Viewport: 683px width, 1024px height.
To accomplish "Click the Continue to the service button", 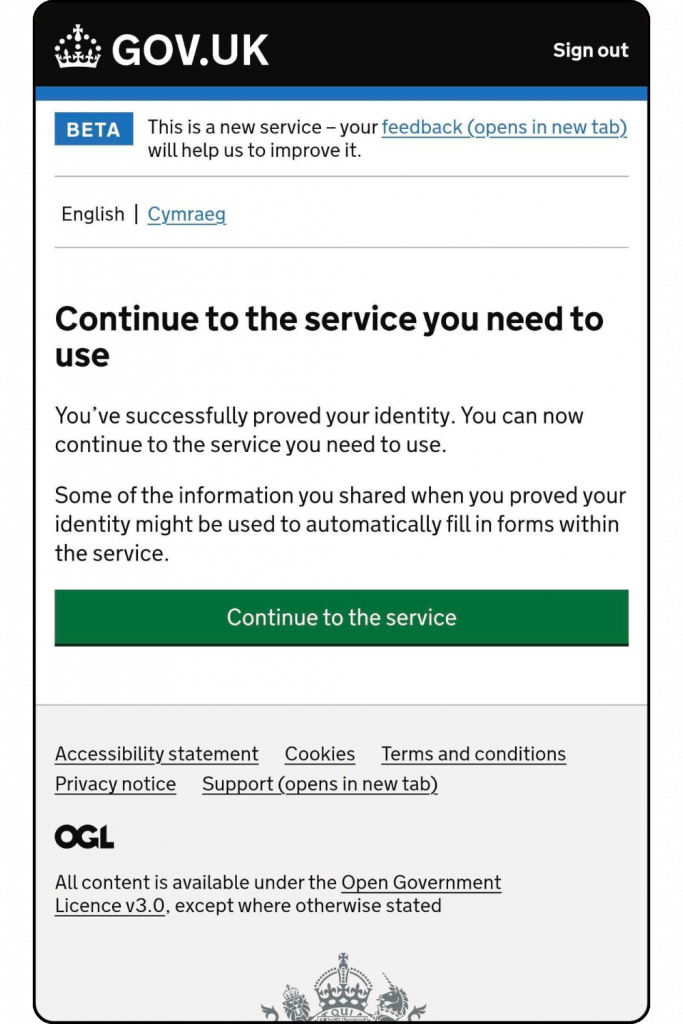I will (342, 618).
